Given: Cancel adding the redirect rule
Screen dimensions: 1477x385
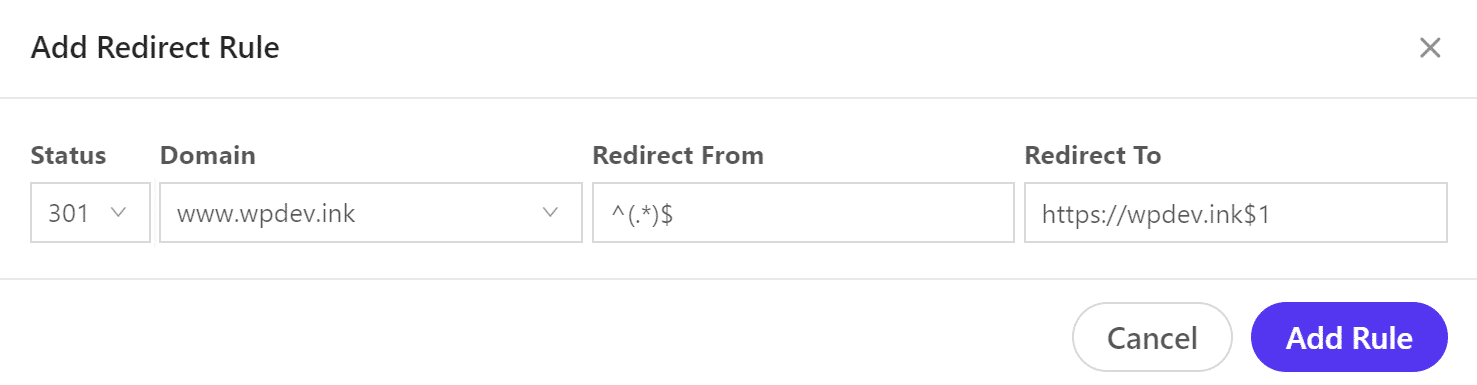Looking at the screenshot, I should (x=1152, y=338).
